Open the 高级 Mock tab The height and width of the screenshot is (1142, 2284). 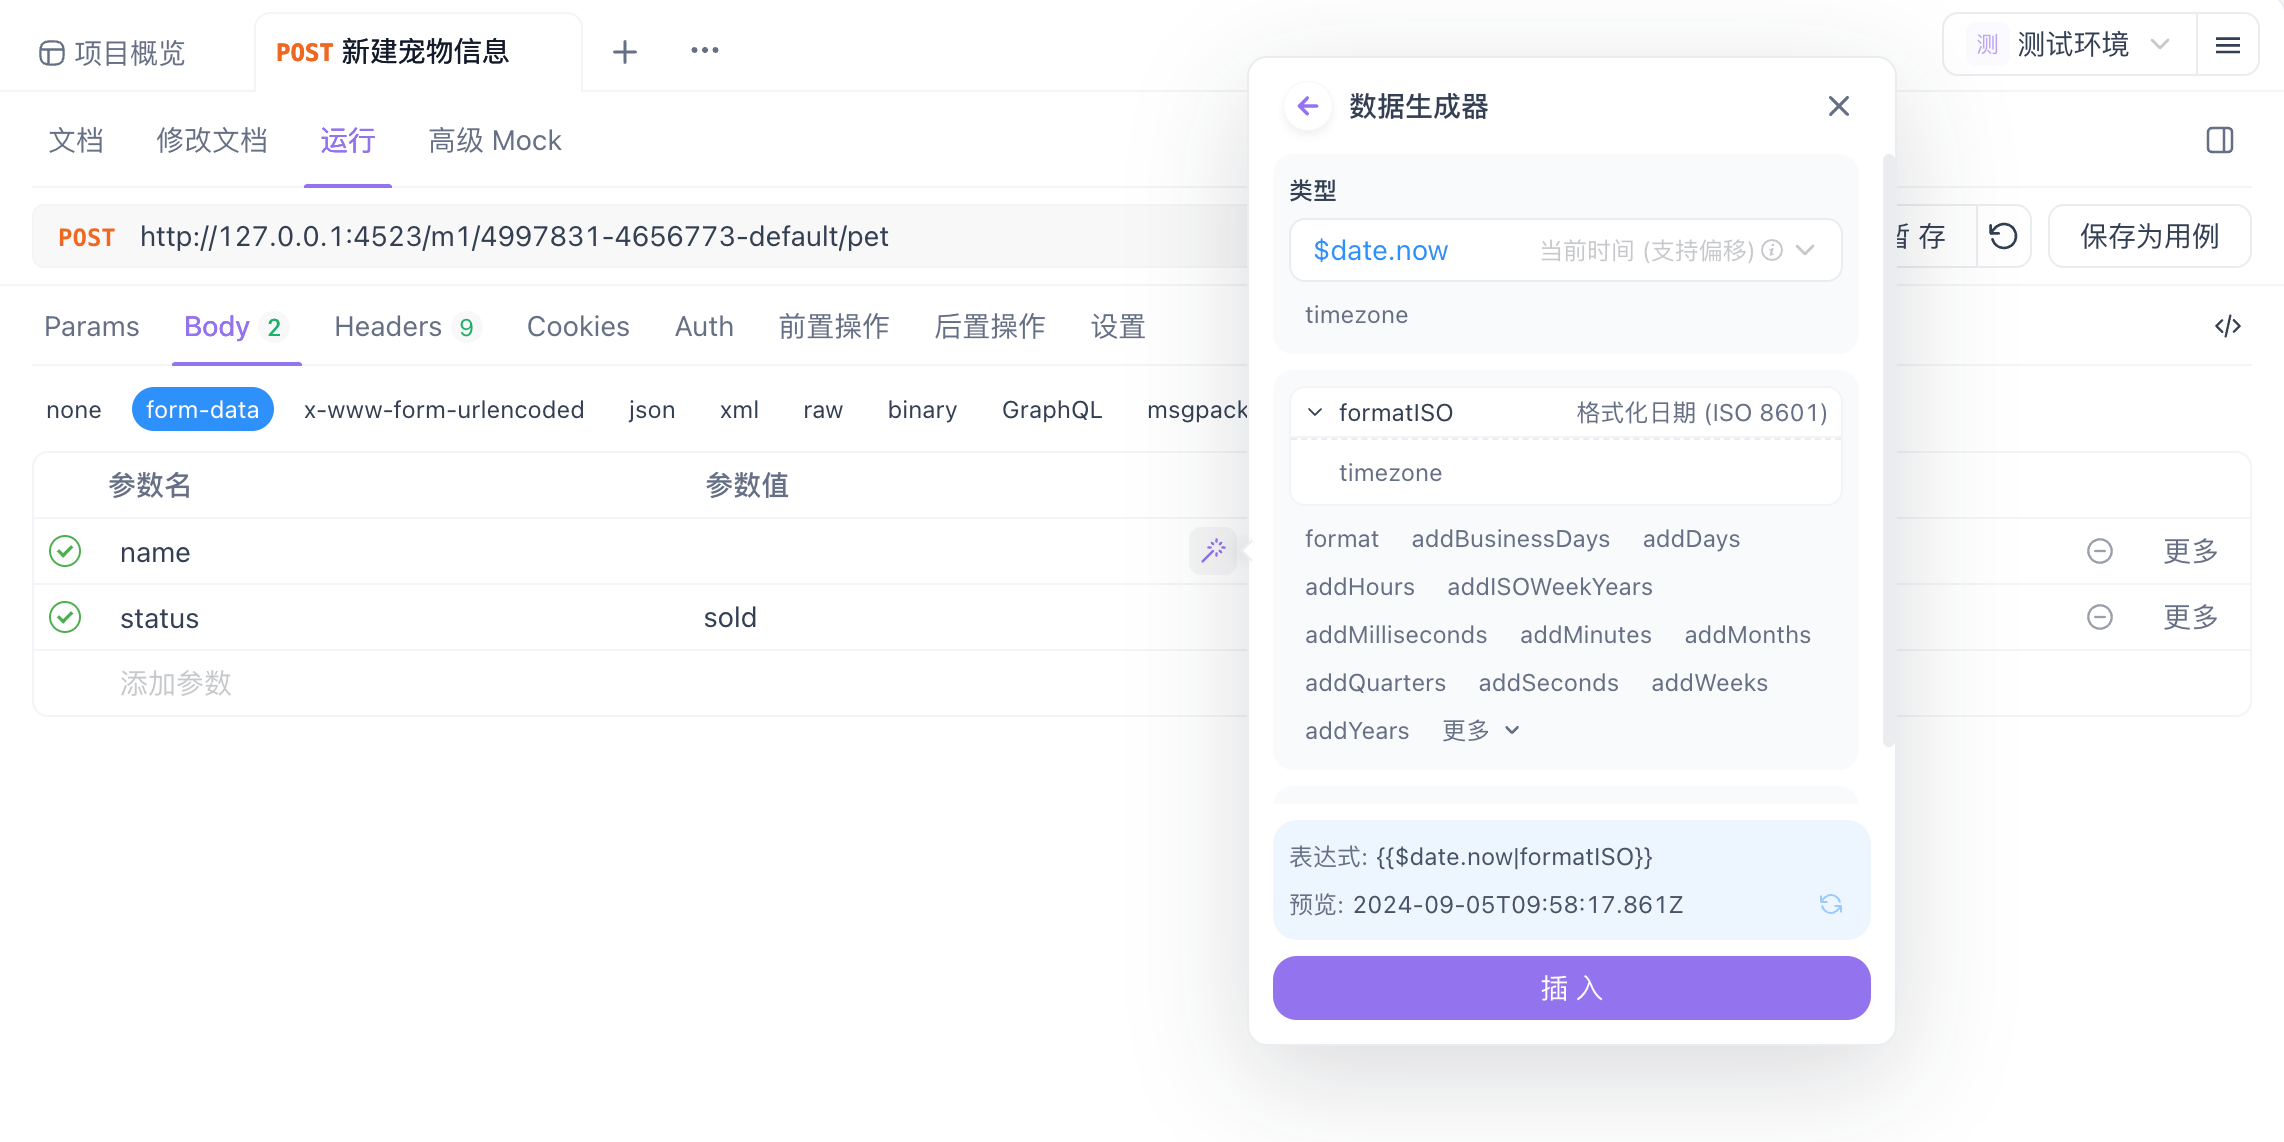click(x=494, y=140)
